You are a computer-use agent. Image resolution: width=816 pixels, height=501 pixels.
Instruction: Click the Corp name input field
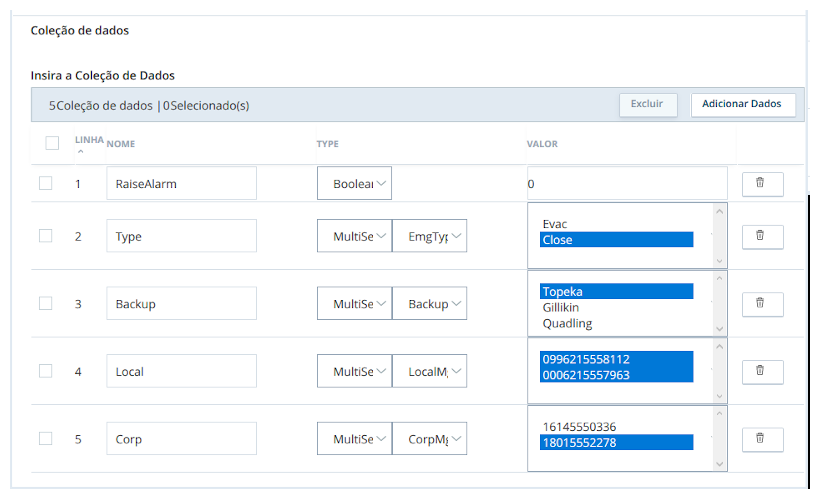click(x=182, y=439)
